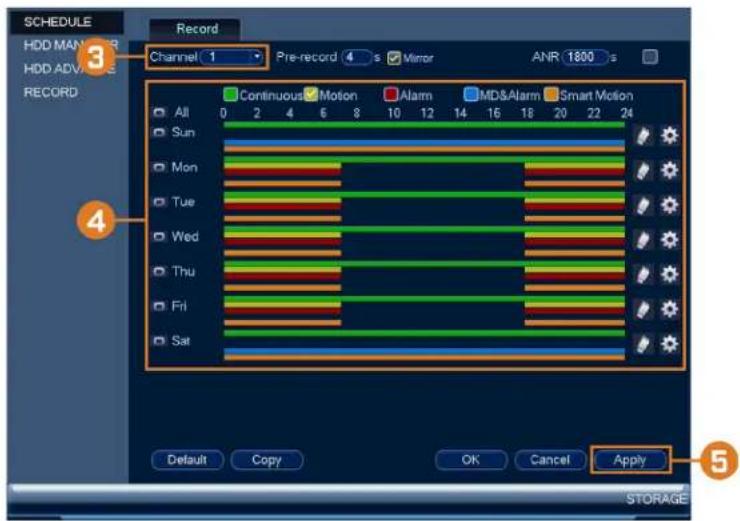The image size is (740, 521).
Task: Click the eraser icon for Sun row
Action: point(643,136)
